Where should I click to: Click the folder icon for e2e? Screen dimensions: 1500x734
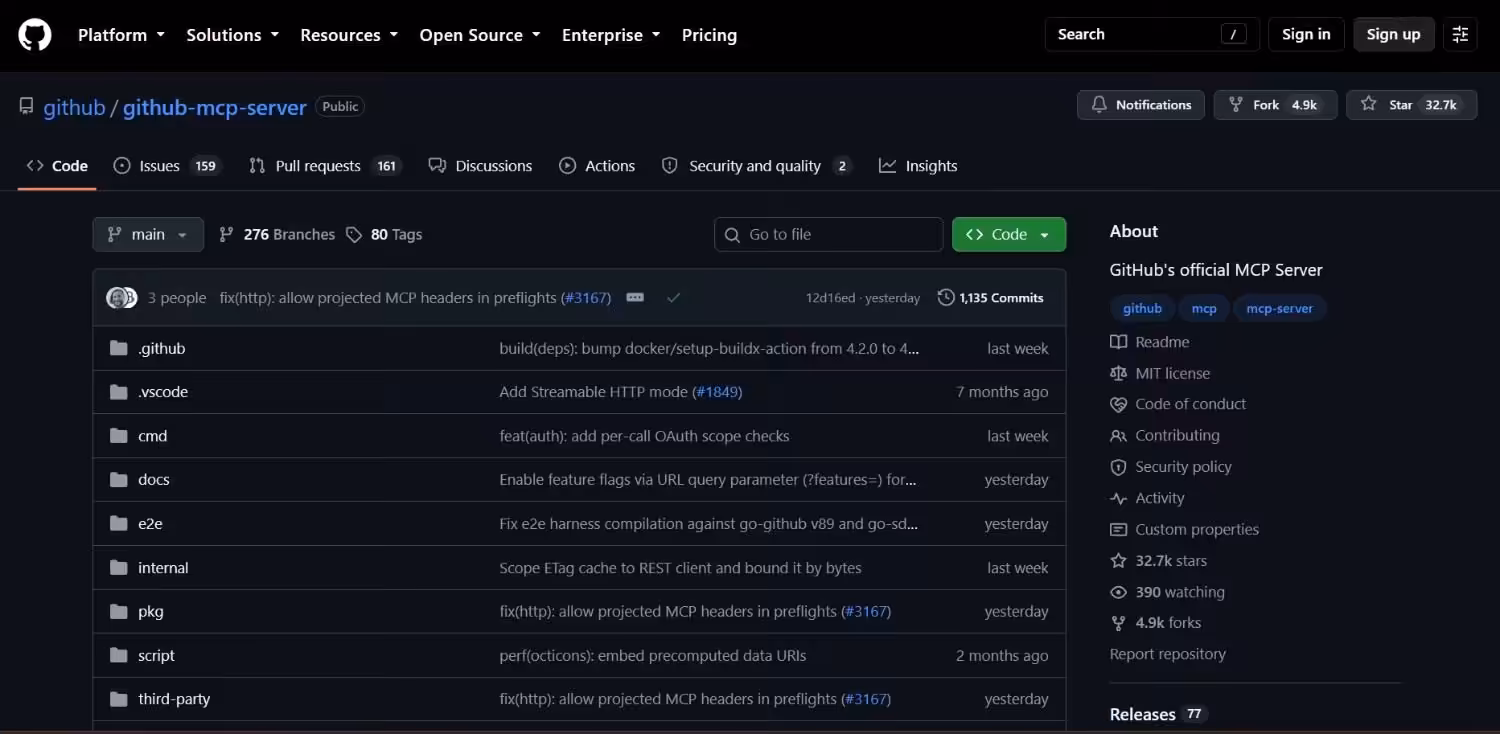pyautogui.click(x=119, y=524)
